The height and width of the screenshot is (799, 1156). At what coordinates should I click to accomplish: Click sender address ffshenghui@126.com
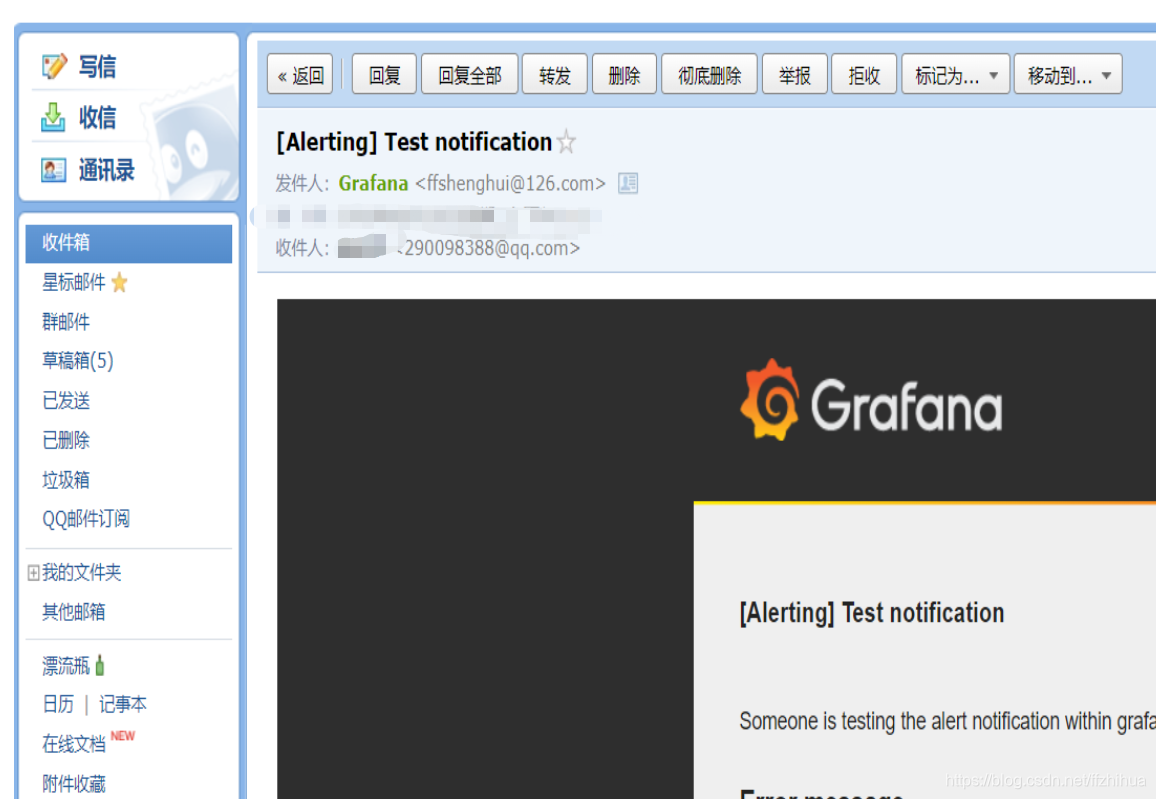(x=510, y=183)
